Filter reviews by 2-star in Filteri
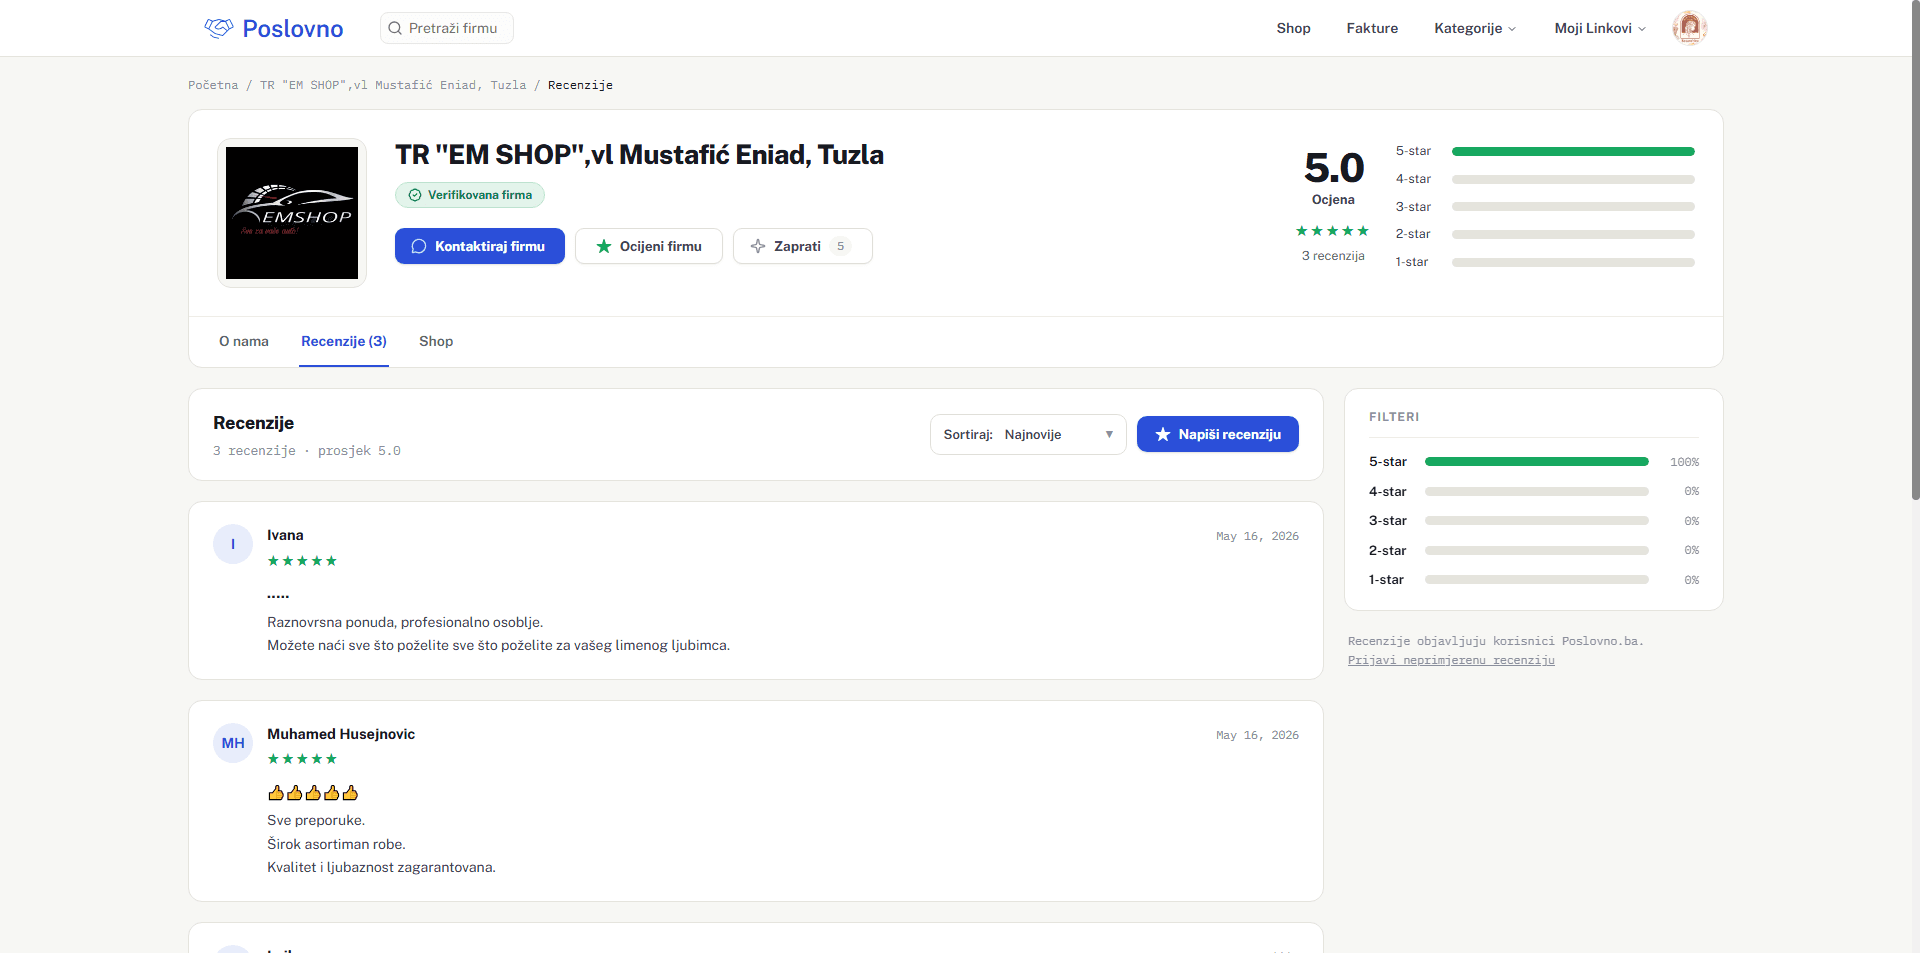 pyautogui.click(x=1534, y=550)
